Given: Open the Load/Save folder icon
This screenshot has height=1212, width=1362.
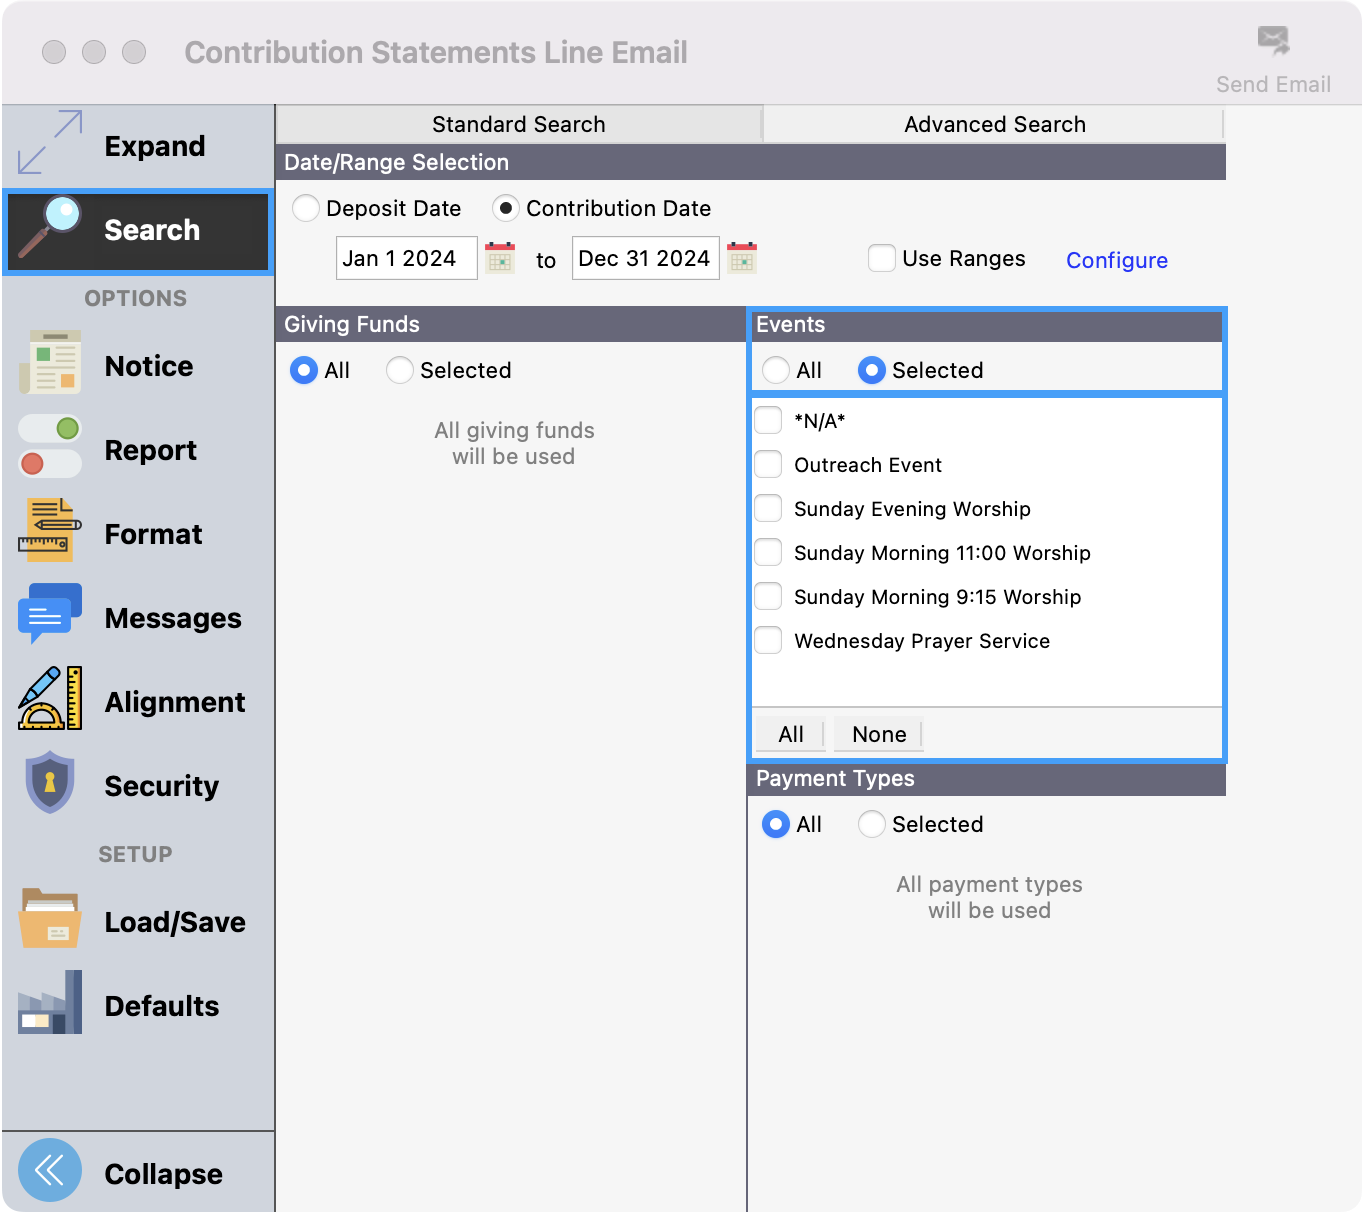Looking at the screenshot, I should pos(50,918).
